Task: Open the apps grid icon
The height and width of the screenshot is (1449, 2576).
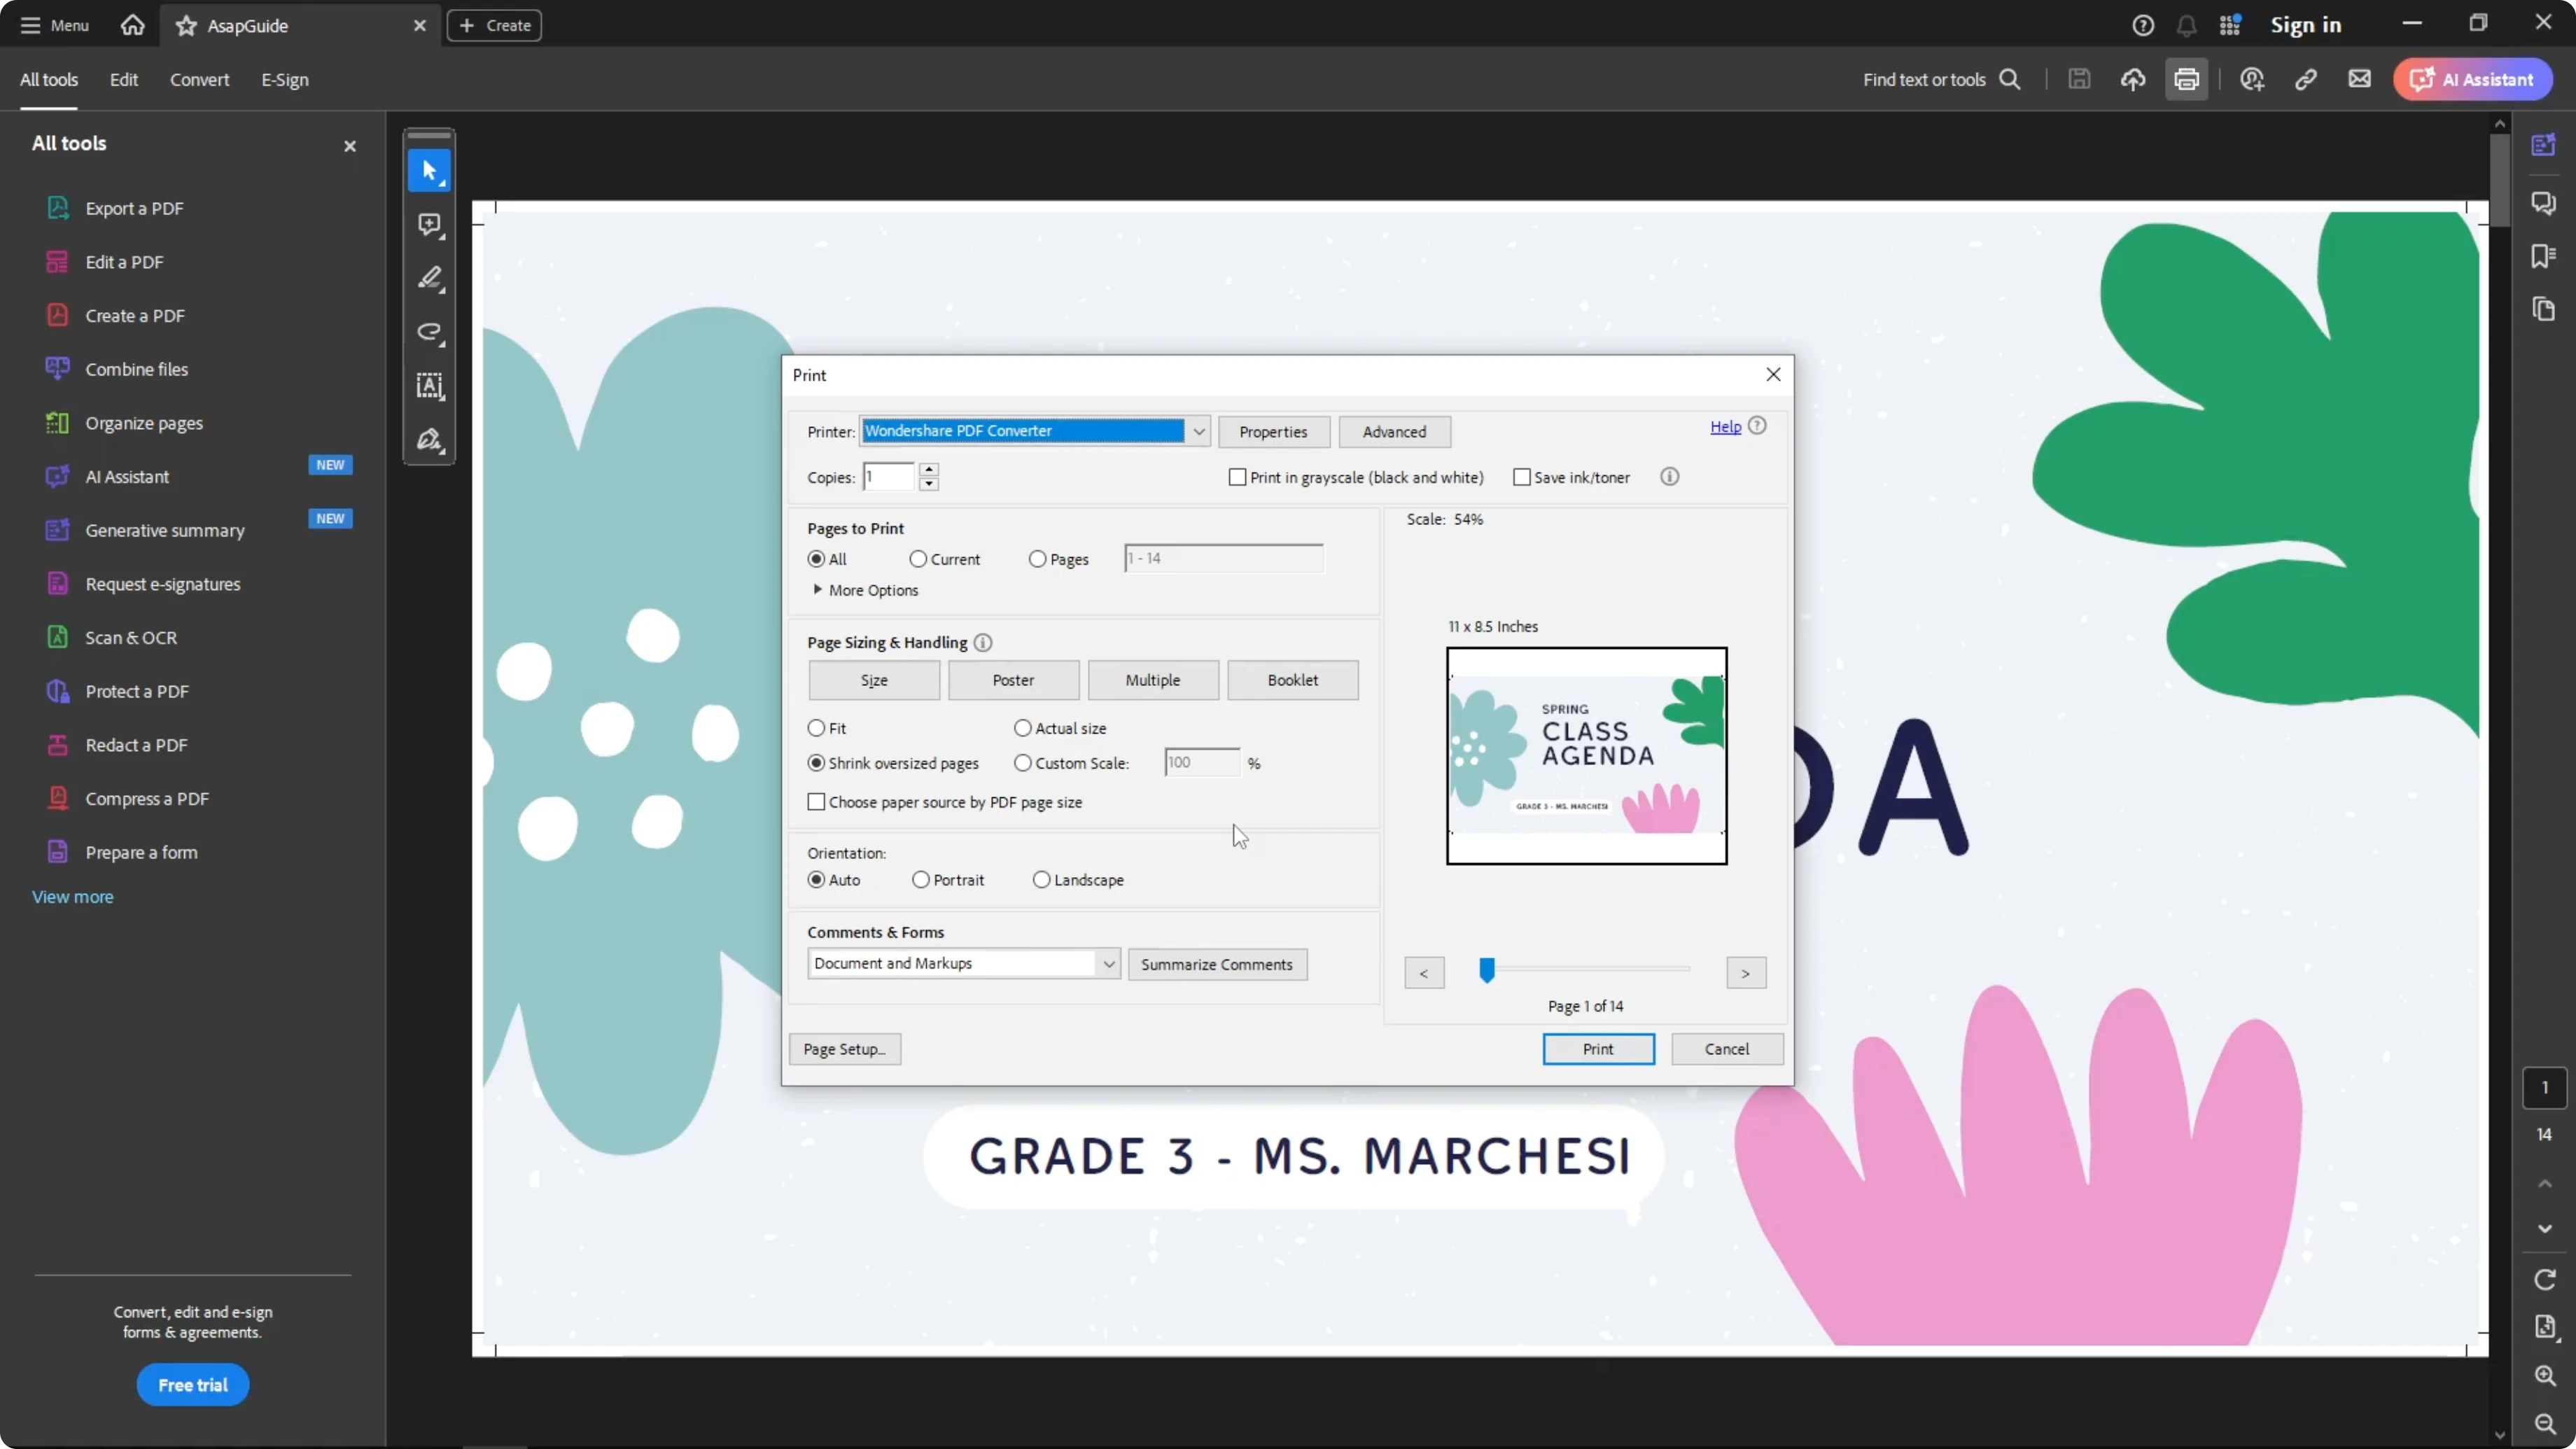Action: [x=2230, y=25]
